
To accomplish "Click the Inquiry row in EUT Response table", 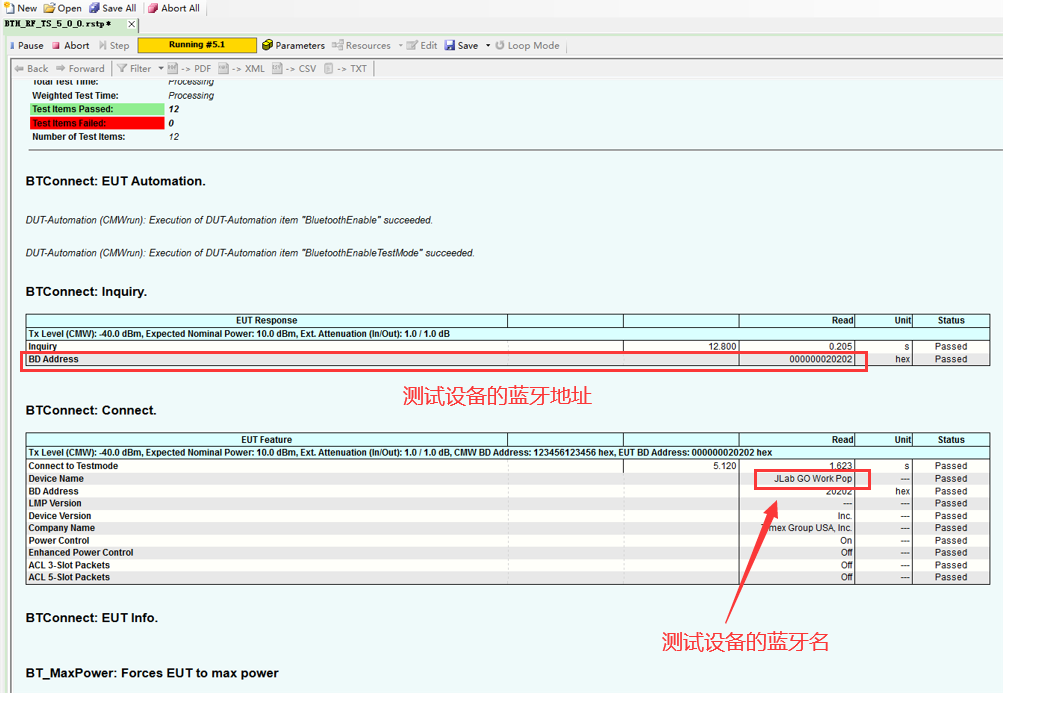I will (x=508, y=346).
